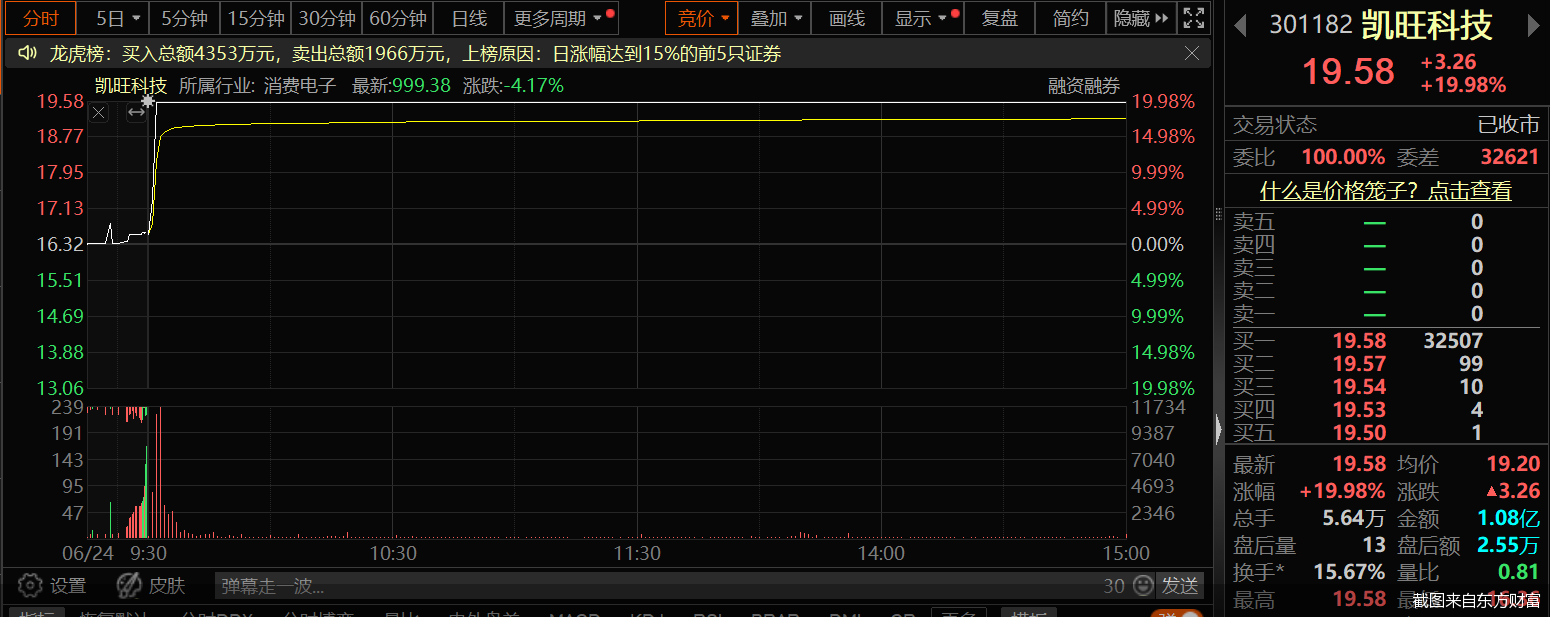1550x617 pixels.
Task: Click the 买三 price 19.54 row
Action: tap(1385, 387)
